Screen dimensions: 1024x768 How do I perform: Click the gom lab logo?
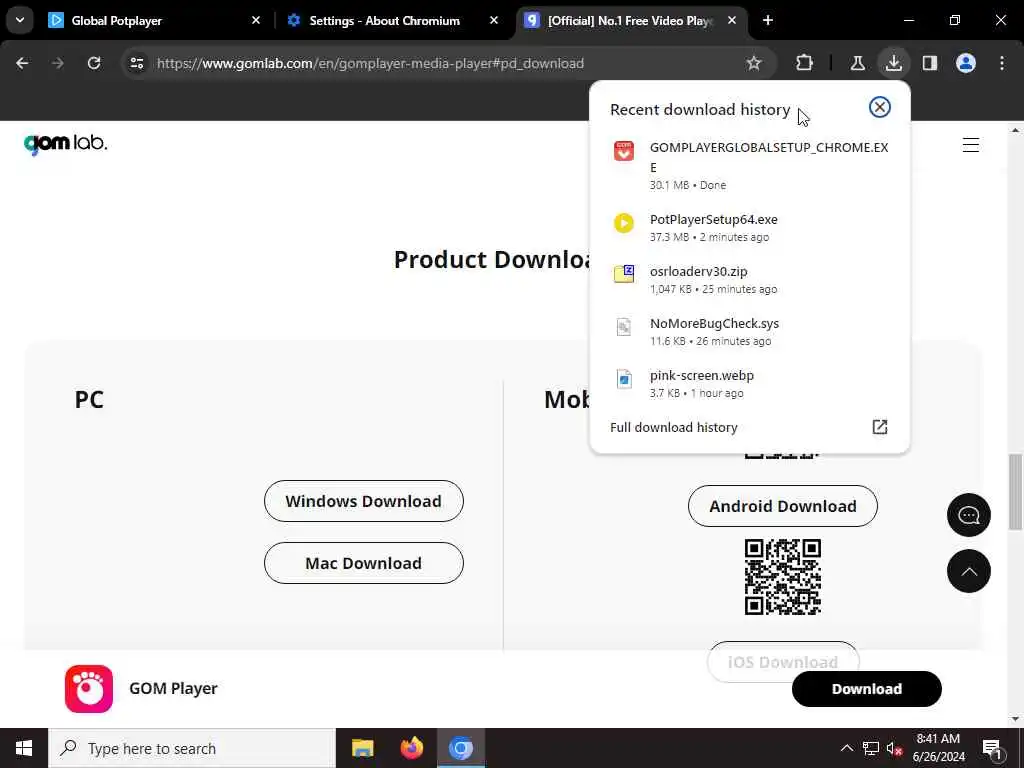pos(65,144)
